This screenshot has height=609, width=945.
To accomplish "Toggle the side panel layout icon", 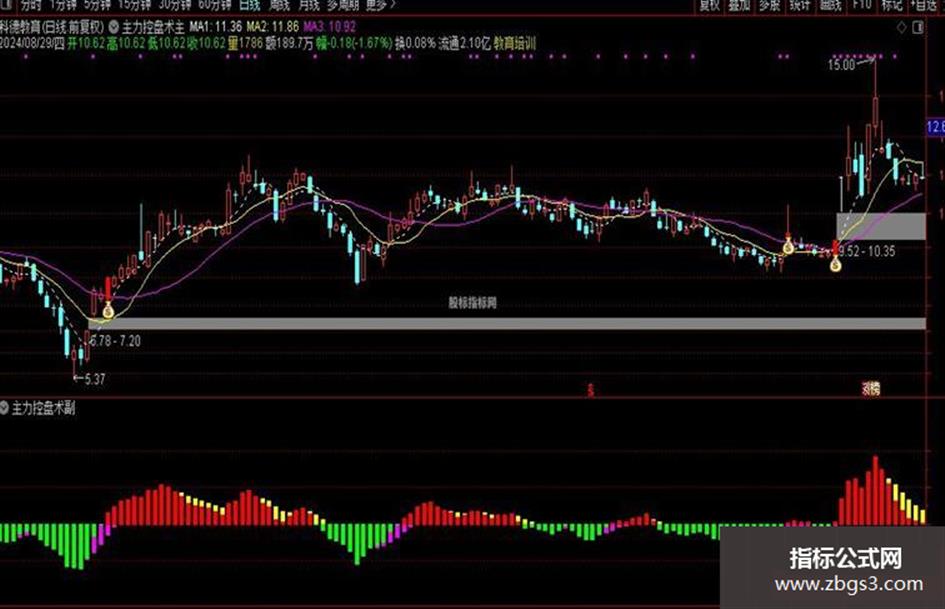I will click(x=918, y=27).
